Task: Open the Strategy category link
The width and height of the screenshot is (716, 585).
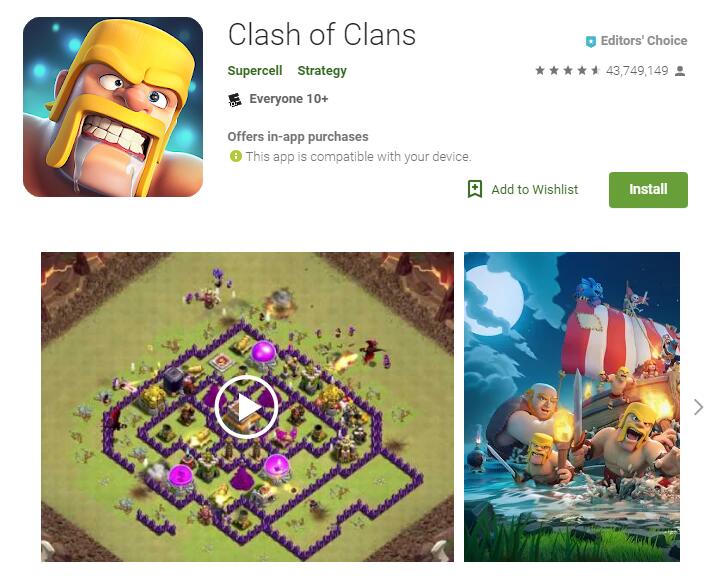Action: pos(322,71)
